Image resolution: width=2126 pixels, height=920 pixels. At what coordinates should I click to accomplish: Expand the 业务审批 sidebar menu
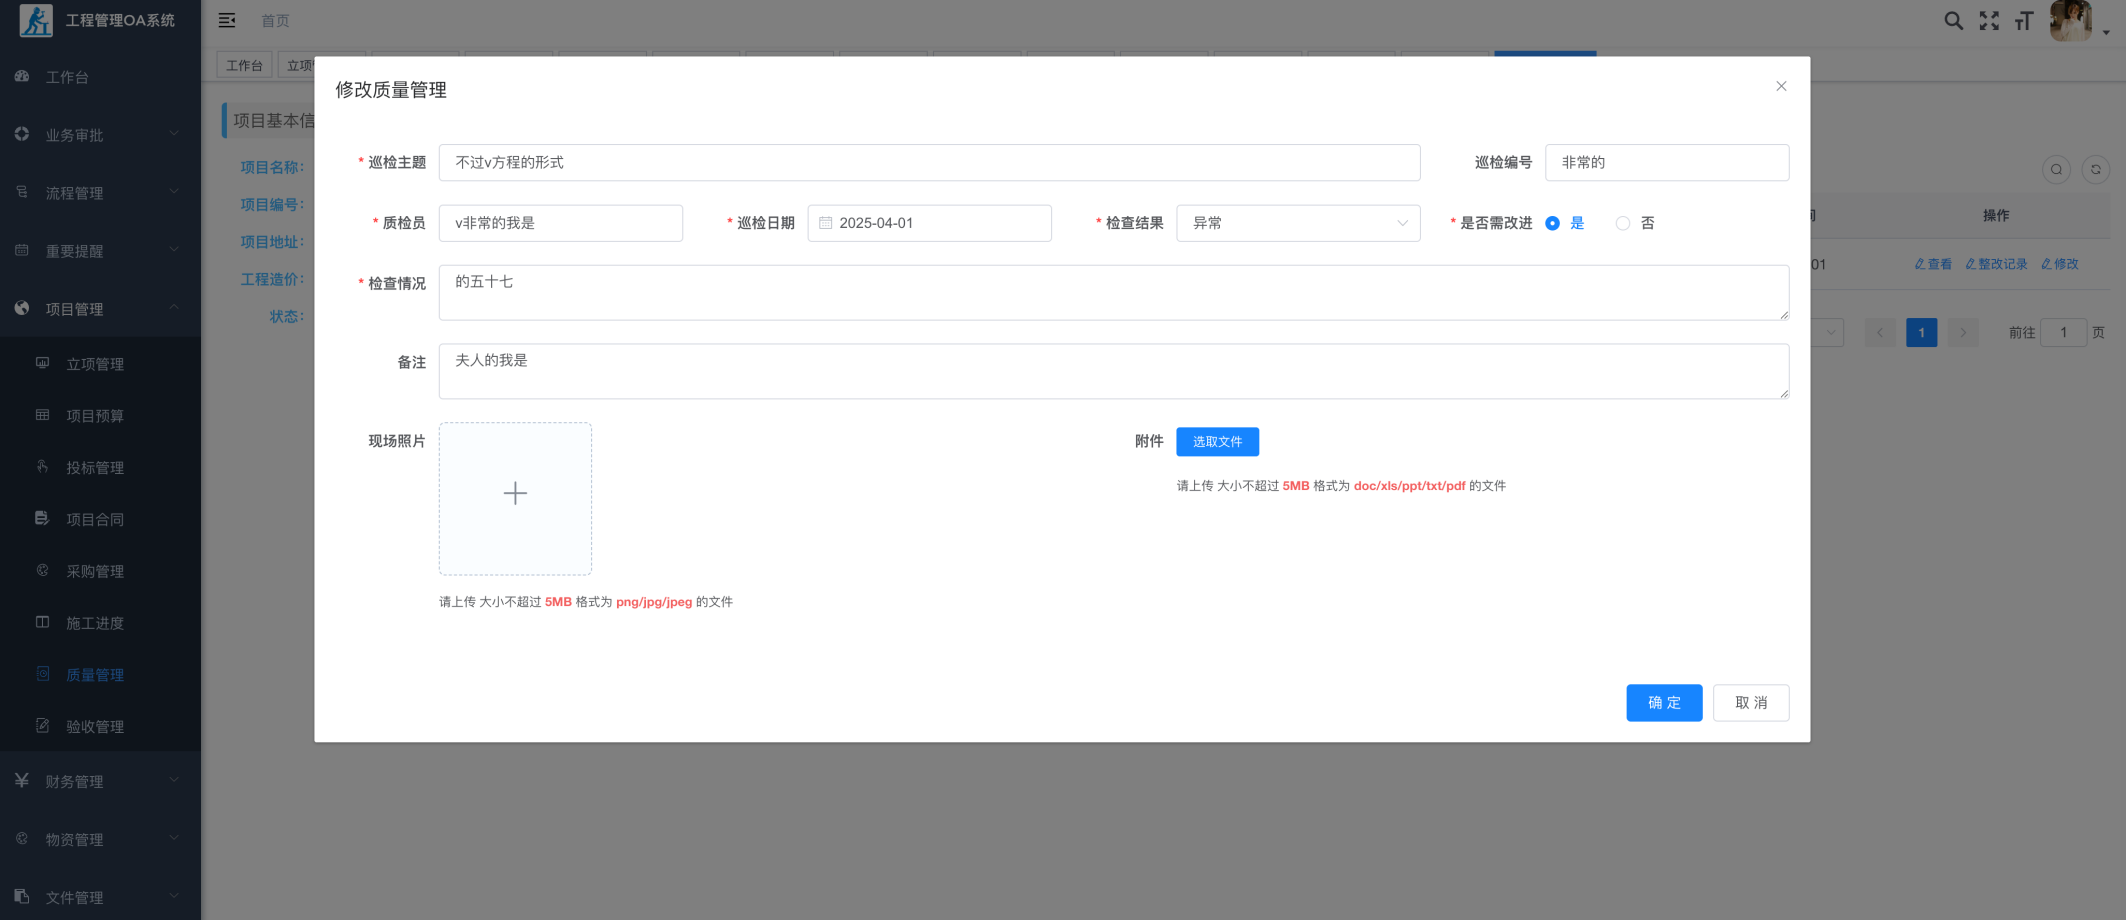point(100,135)
